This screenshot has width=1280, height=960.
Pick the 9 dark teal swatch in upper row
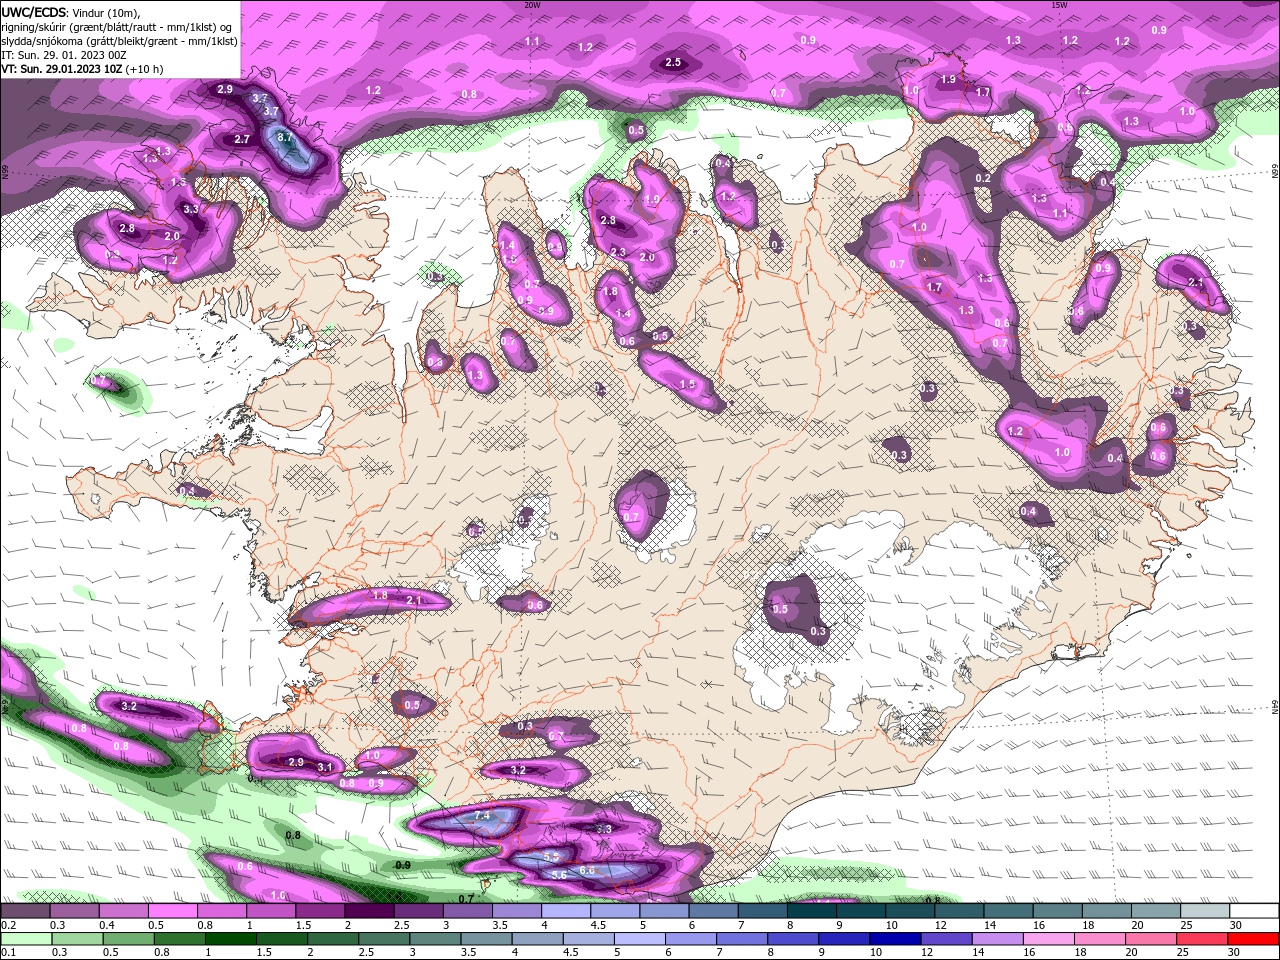click(x=862, y=911)
